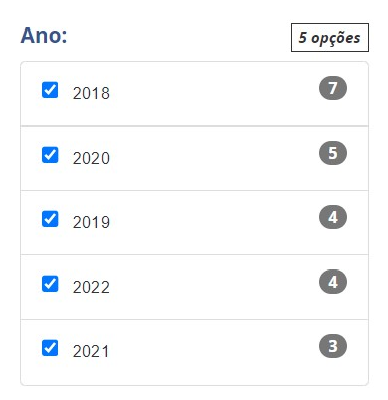This screenshot has width=388, height=400.
Task: Select the 2021 label text
Action: click(x=91, y=351)
